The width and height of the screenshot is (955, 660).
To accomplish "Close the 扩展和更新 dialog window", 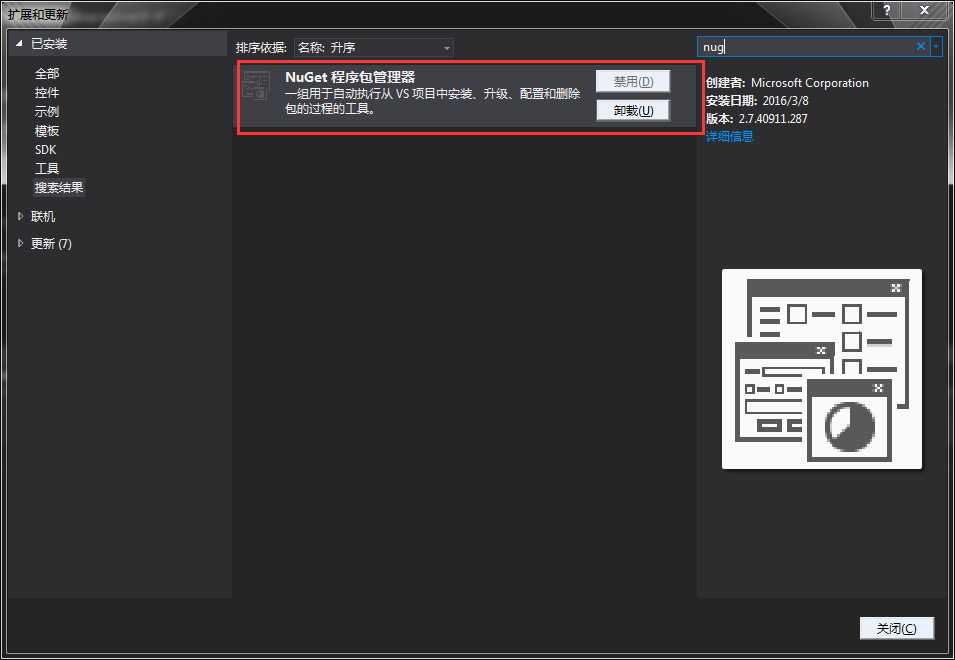I will coord(924,9).
